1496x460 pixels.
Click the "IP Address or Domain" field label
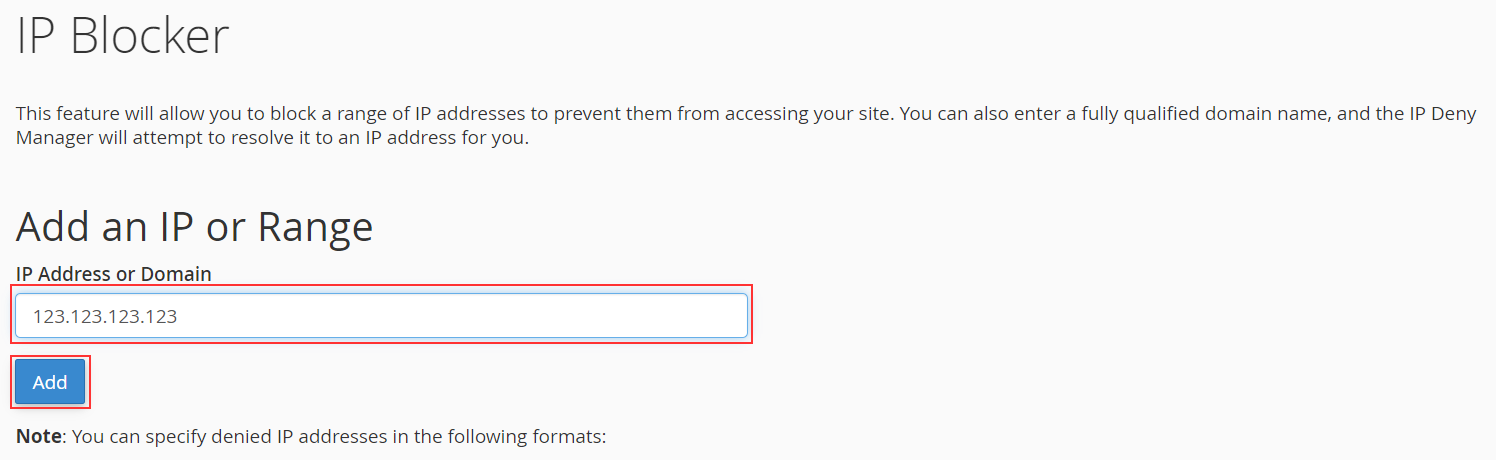click(114, 273)
